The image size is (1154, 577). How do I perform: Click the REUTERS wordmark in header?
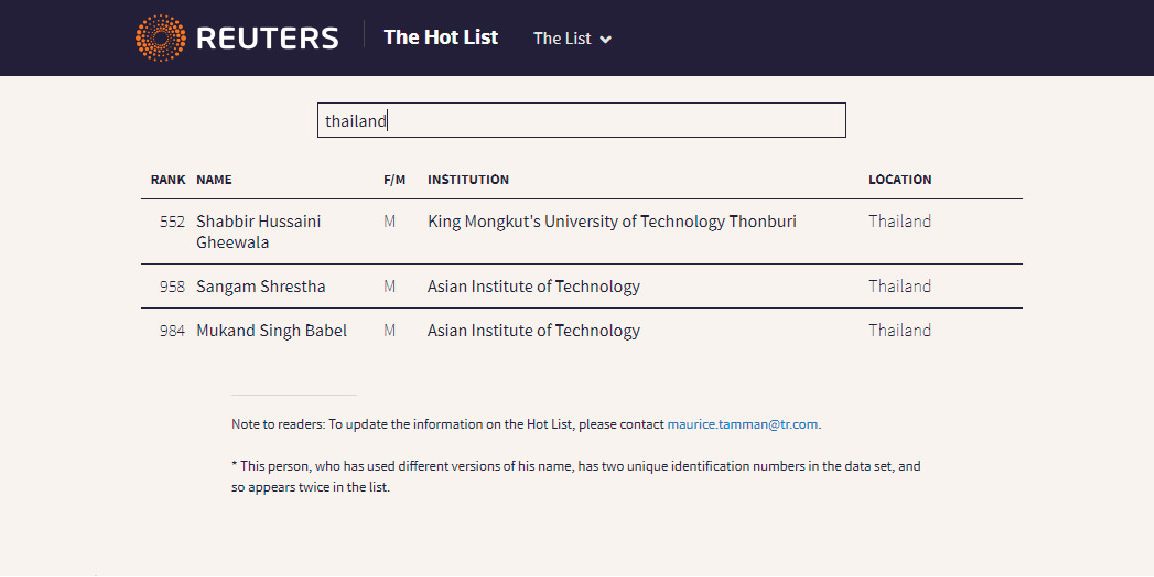coord(267,39)
